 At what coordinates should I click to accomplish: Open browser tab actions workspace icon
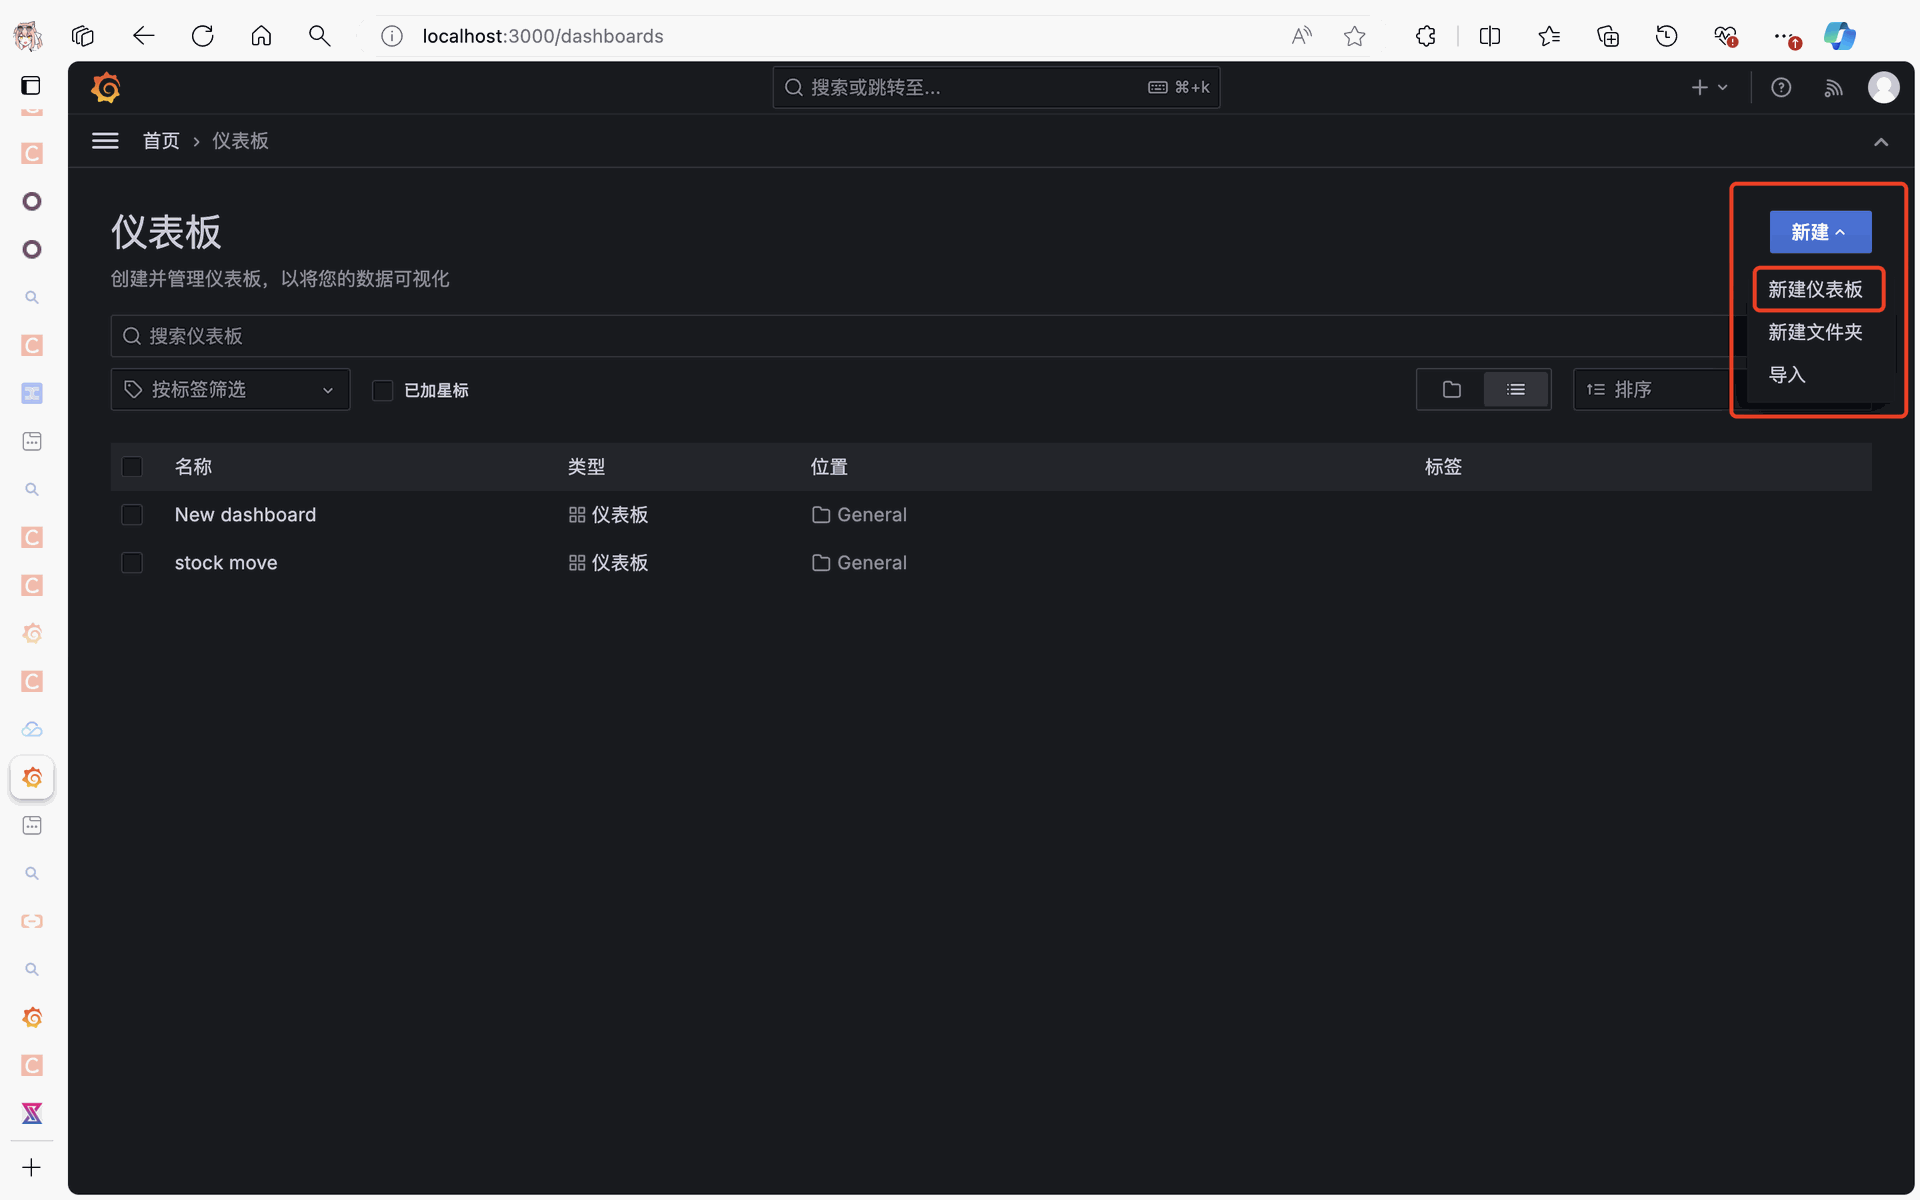pyautogui.click(x=83, y=36)
